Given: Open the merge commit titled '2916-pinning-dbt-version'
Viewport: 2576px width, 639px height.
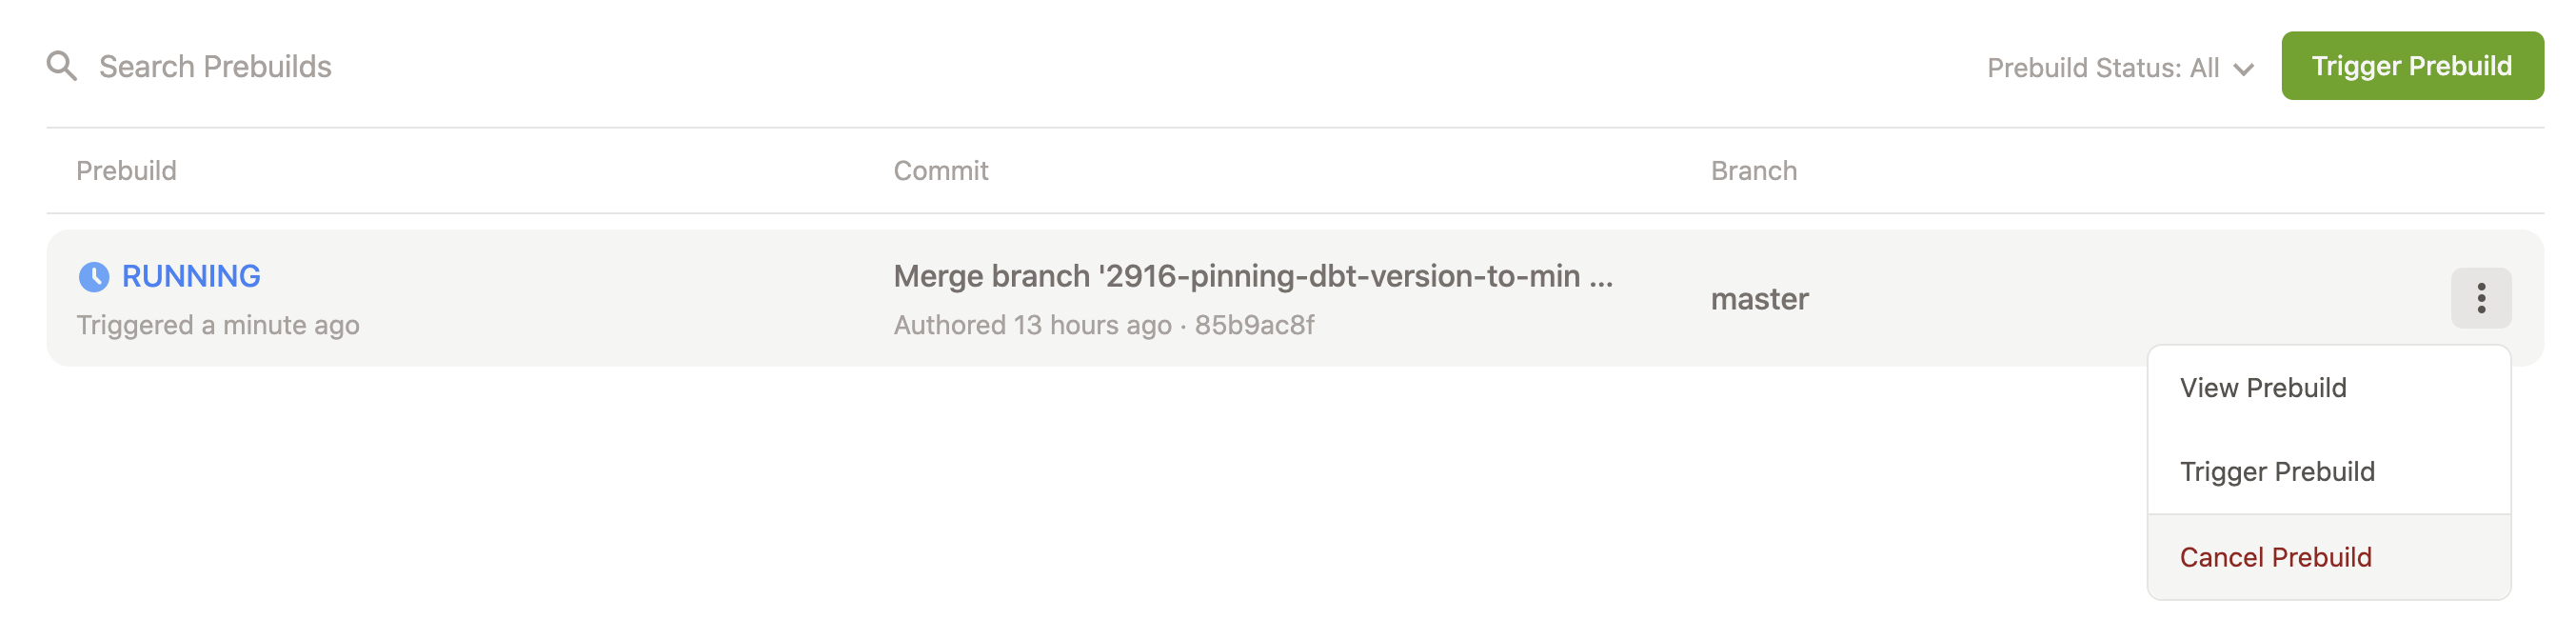Looking at the screenshot, I should (x=1254, y=276).
